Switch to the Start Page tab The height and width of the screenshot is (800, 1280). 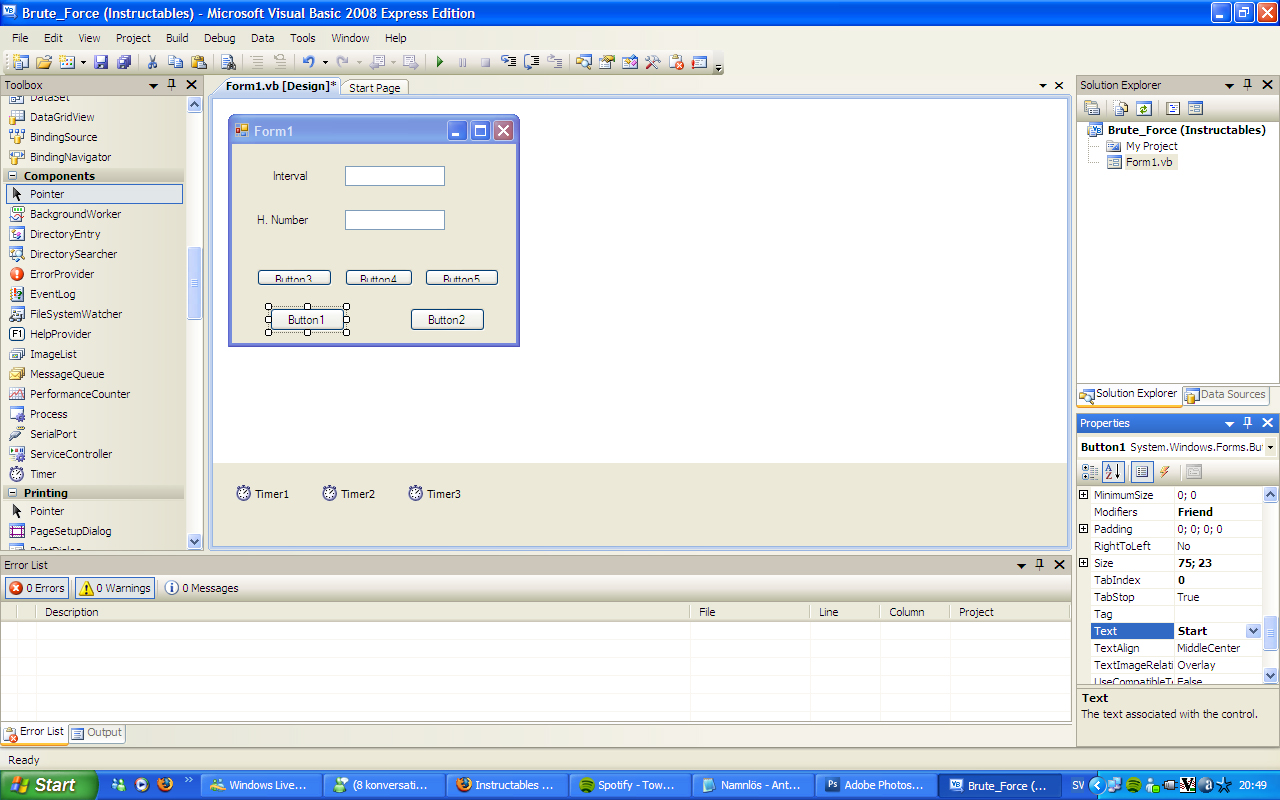pyautogui.click(x=375, y=88)
